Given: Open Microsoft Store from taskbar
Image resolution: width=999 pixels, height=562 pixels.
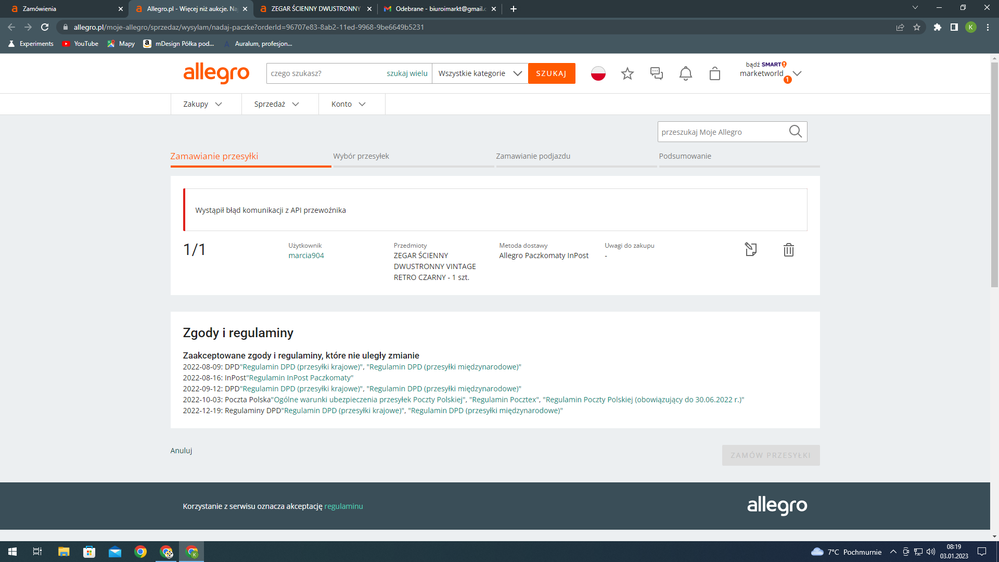Looking at the screenshot, I should point(89,552).
